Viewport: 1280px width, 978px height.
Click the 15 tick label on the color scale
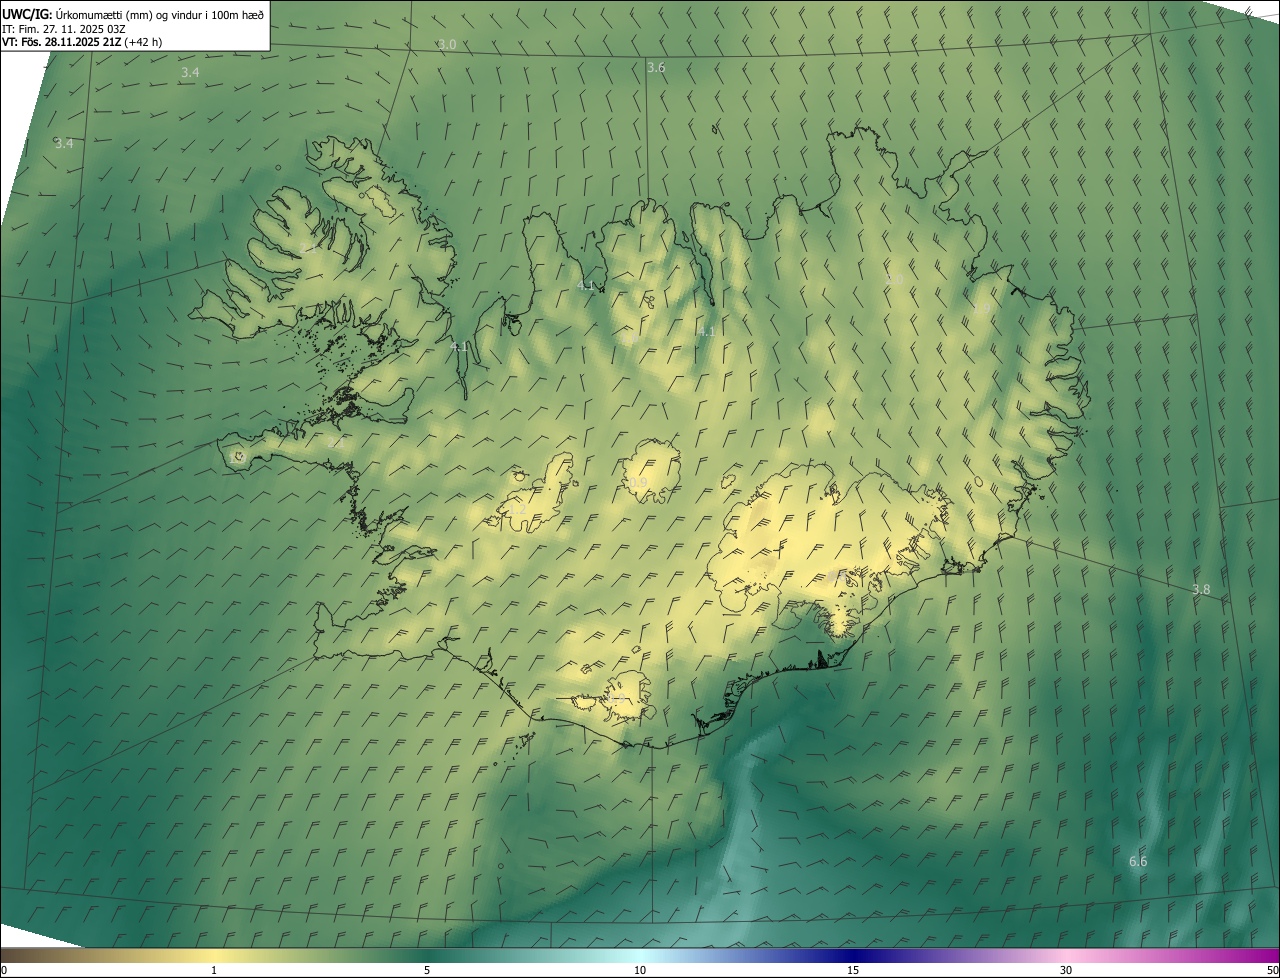tap(853, 970)
